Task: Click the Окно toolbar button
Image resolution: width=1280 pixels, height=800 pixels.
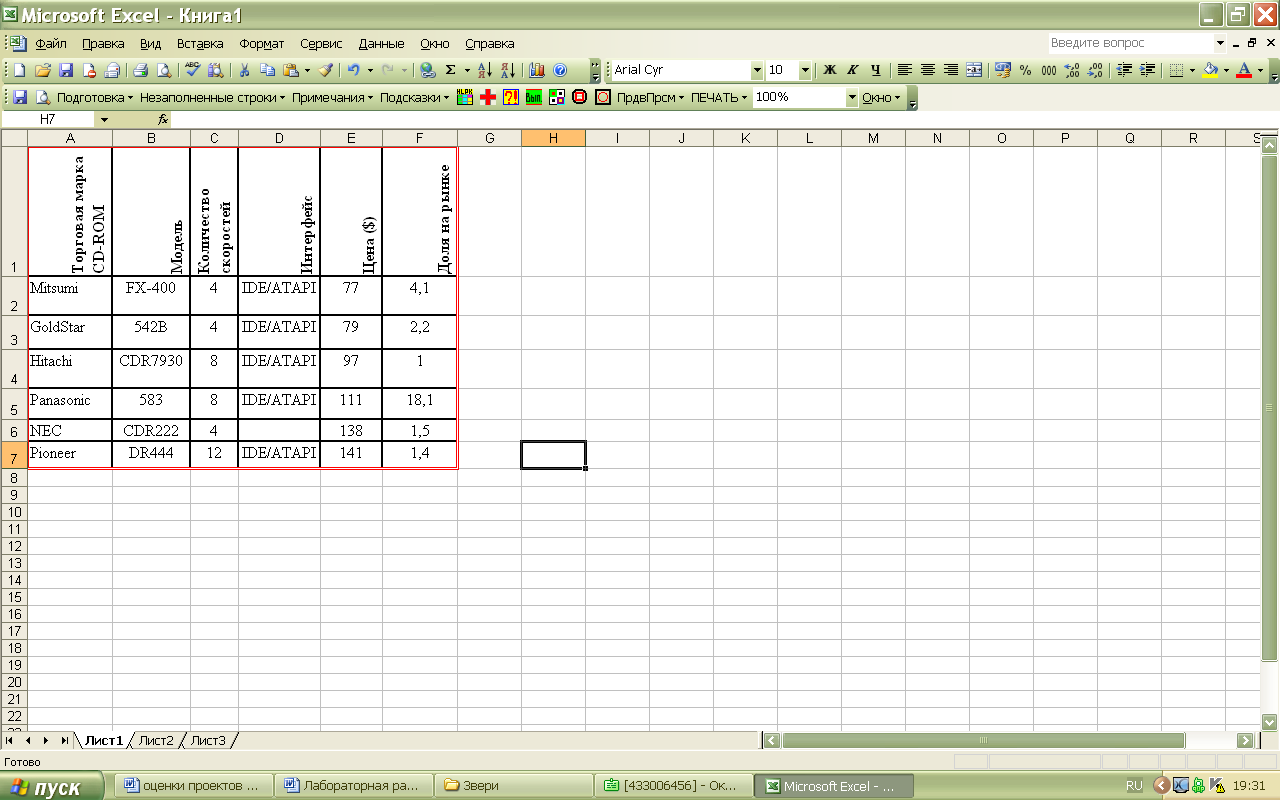Action: click(x=881, y=97)
